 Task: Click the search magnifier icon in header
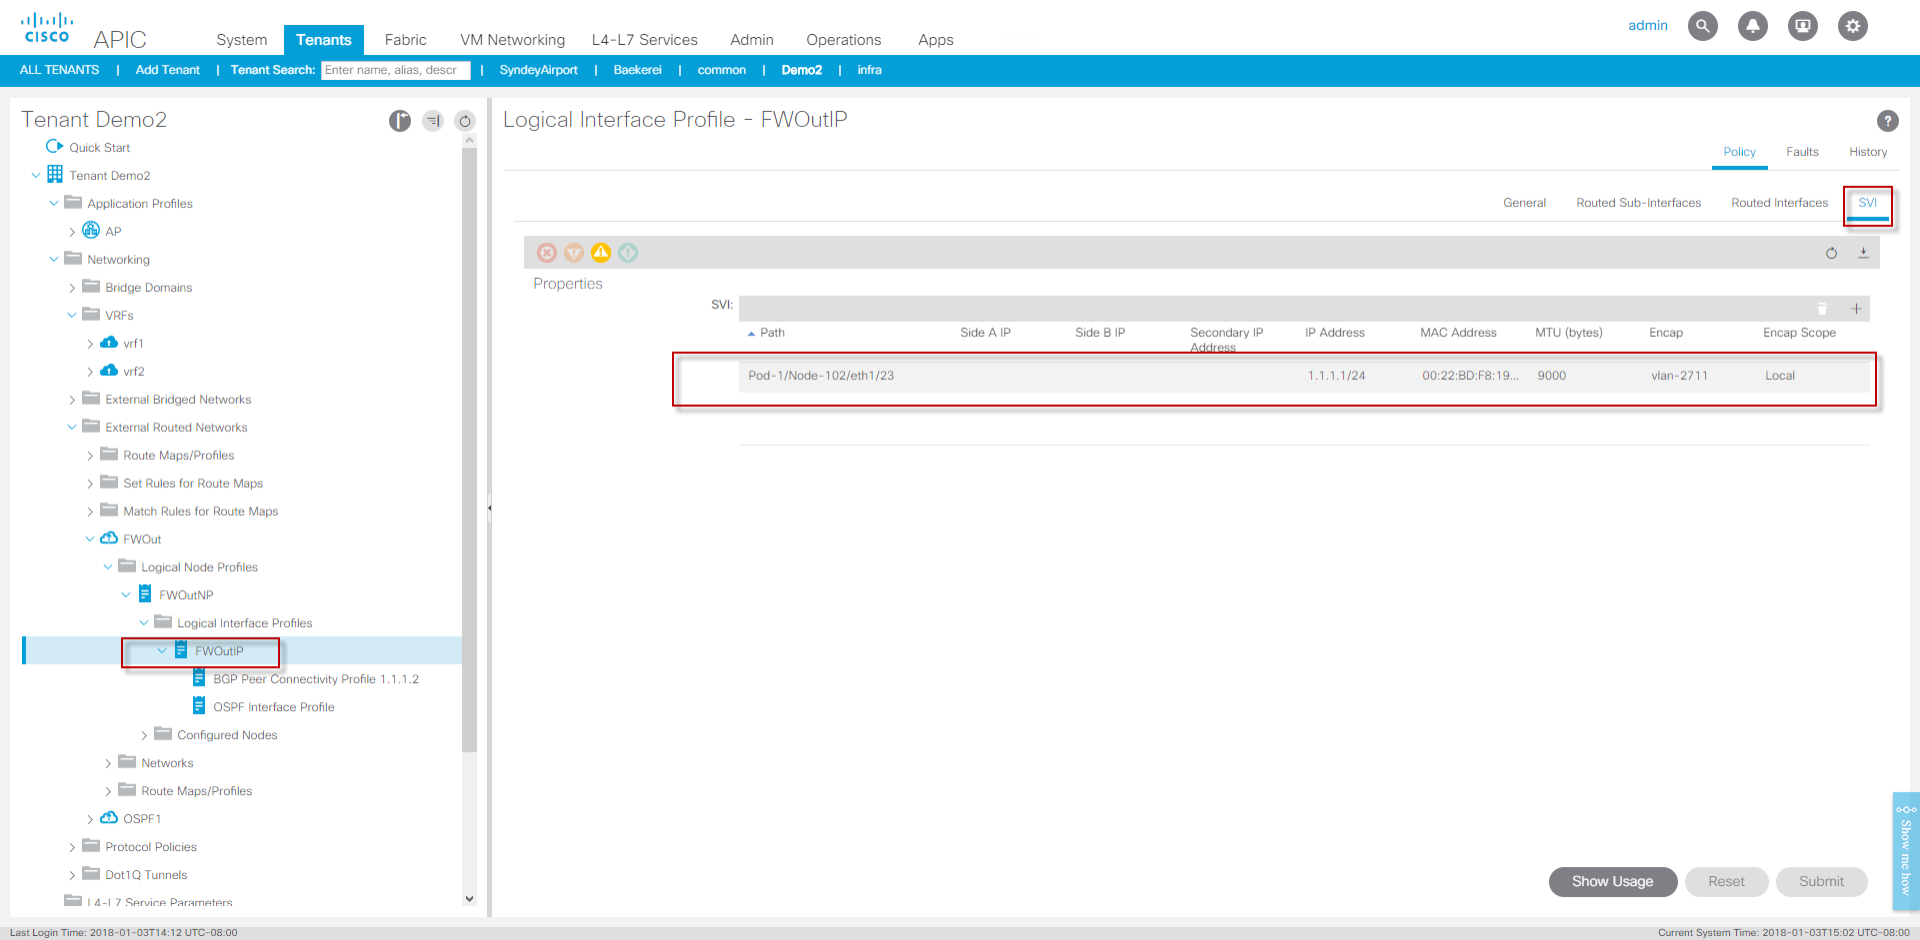1702,26
